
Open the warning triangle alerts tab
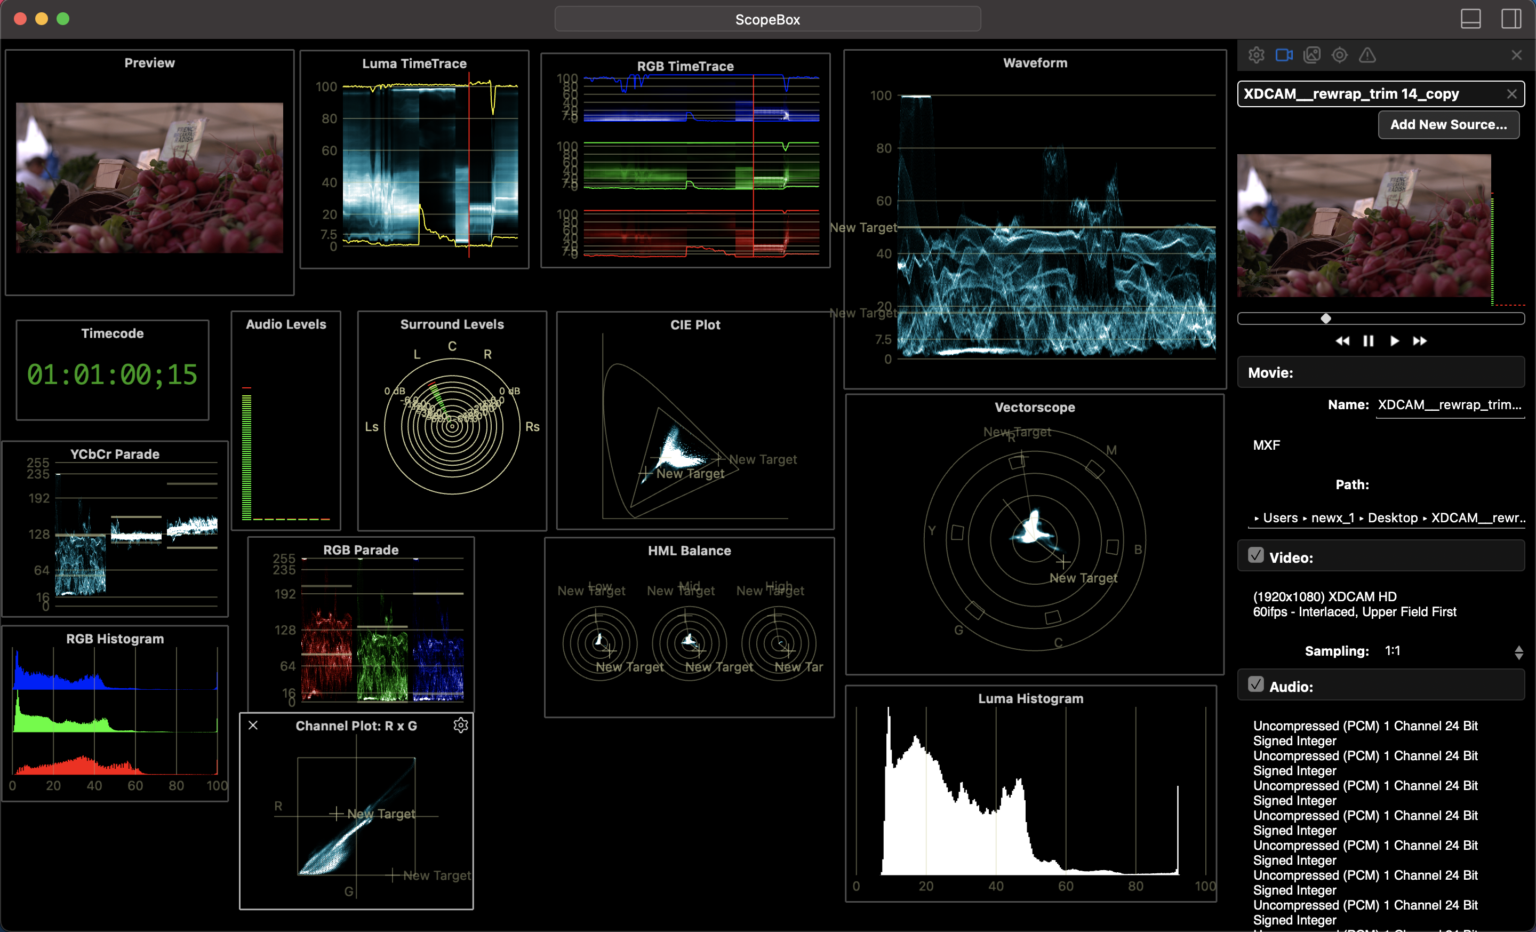pyautogui.click(x=1368, y=55)
